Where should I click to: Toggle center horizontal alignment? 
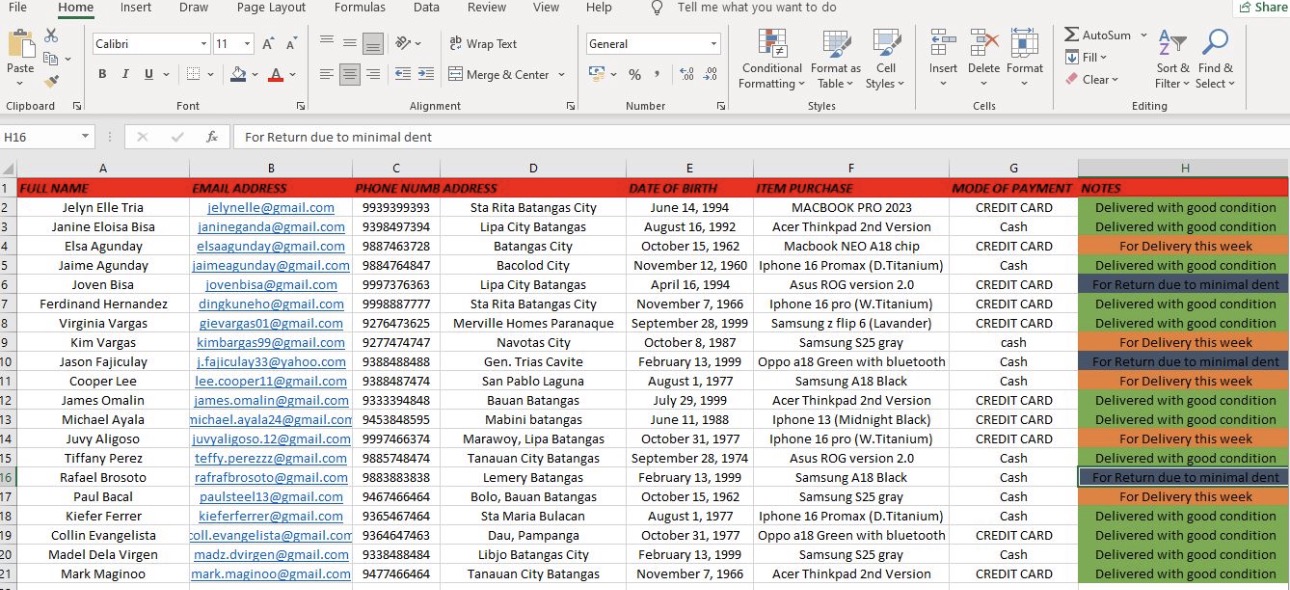pyautogui.click(x=349, y=74)
